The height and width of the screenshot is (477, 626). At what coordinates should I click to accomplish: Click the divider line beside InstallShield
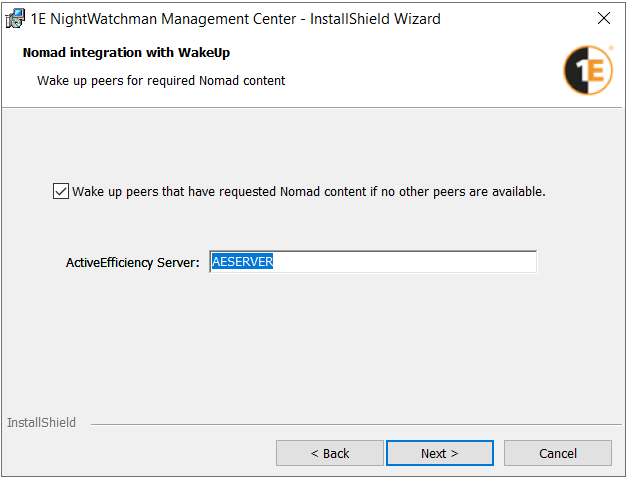point(350,424)
